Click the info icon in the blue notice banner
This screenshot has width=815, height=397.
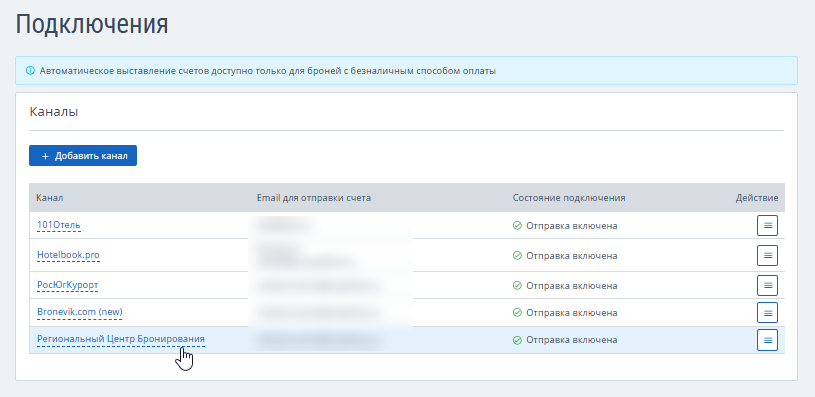(30, 71)
